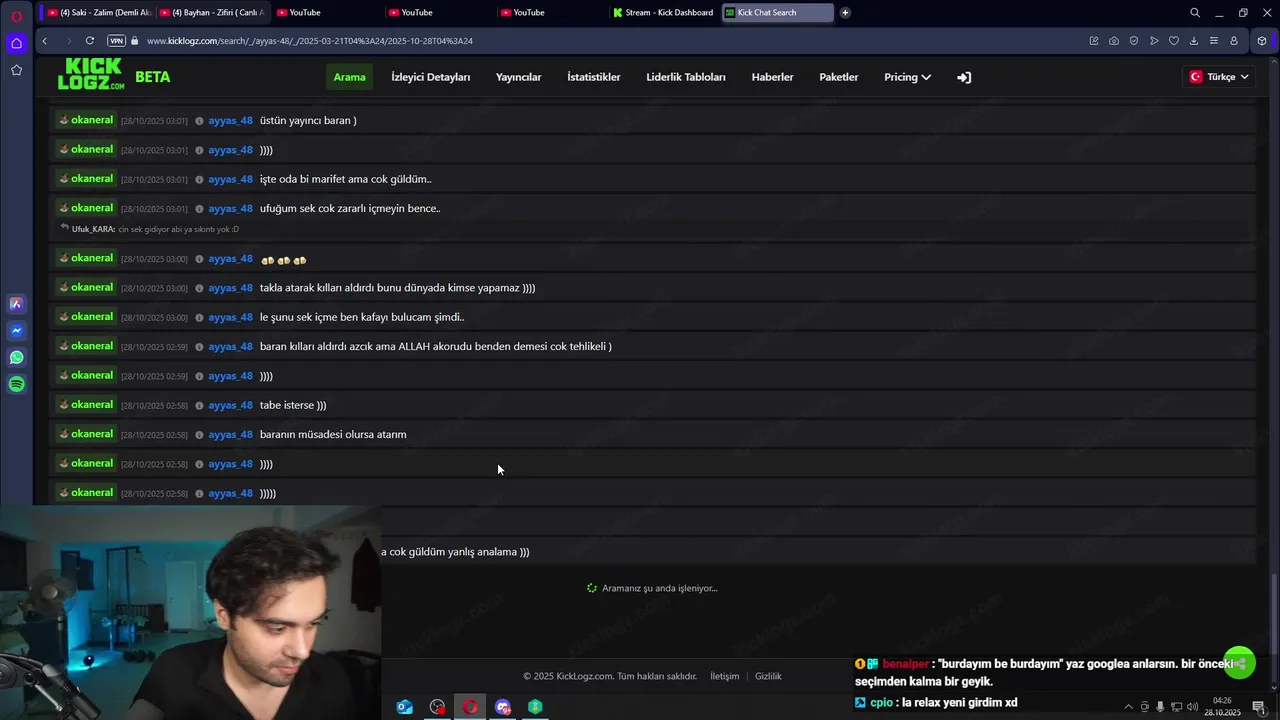Open extensions cube icon
1280x720 pixels.
click(1262, 41)
